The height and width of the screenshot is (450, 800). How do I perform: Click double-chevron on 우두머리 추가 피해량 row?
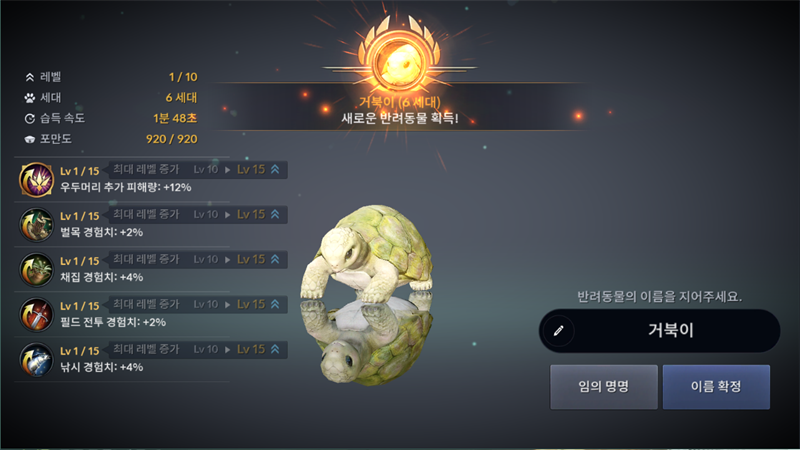[x=275, y=169]
